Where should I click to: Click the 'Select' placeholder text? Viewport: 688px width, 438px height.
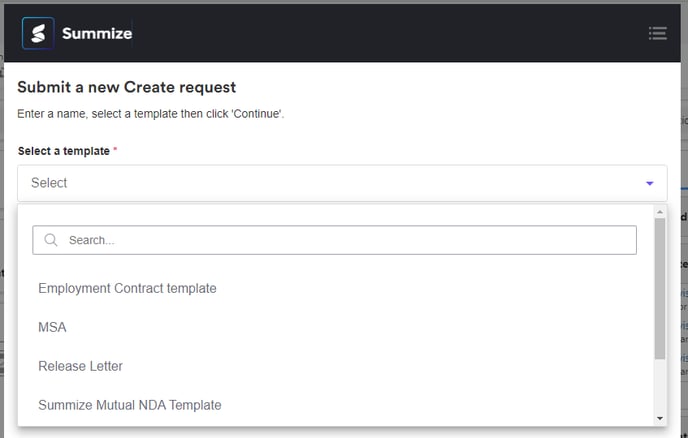tap(49, 183)
